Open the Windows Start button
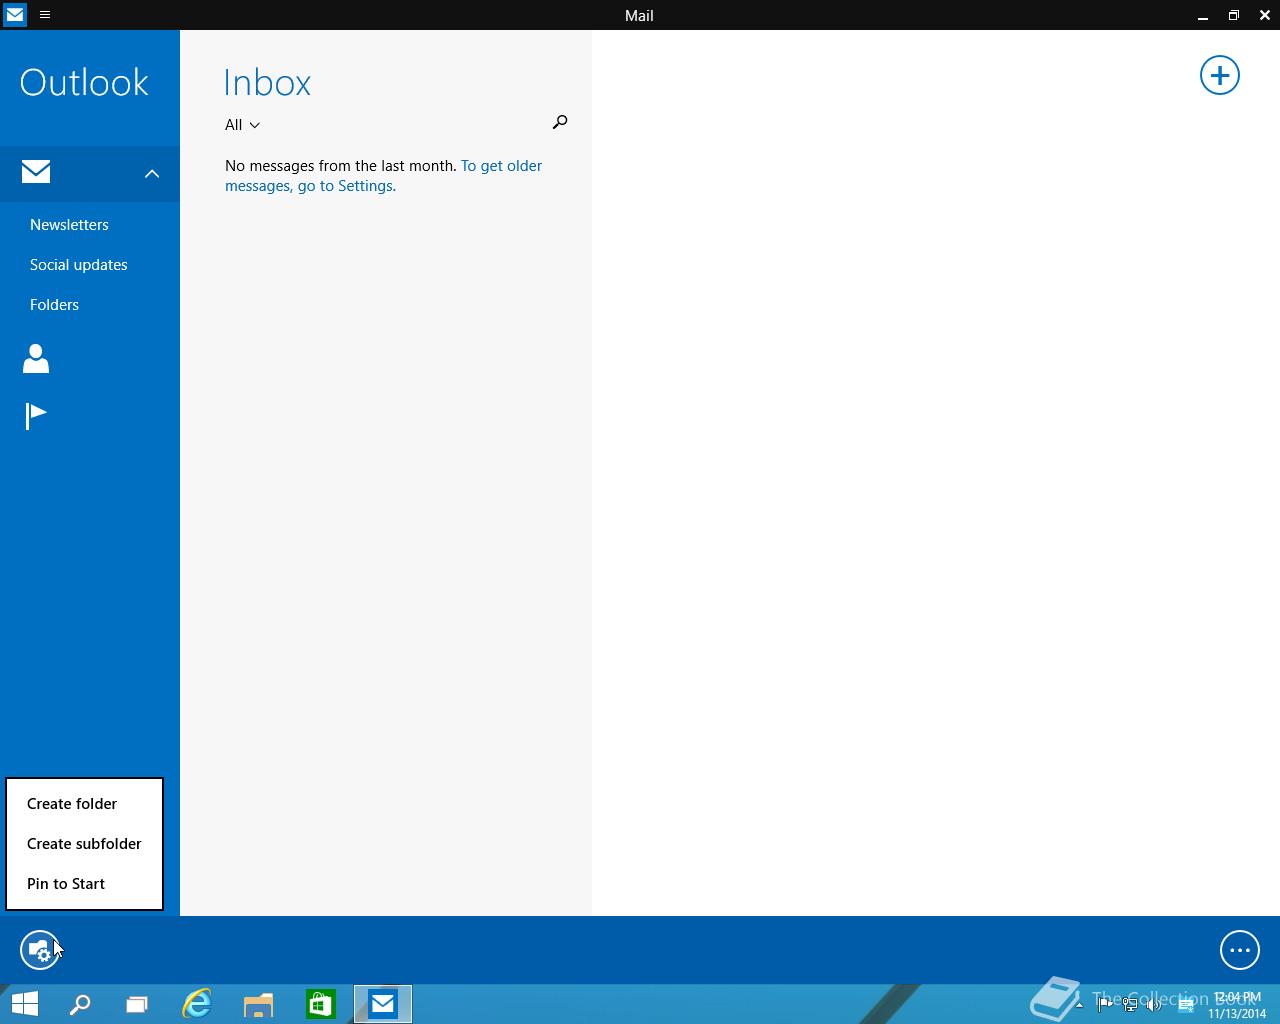The width and height of the screenshot is (1280, 1024). [x=24, y=1004]
